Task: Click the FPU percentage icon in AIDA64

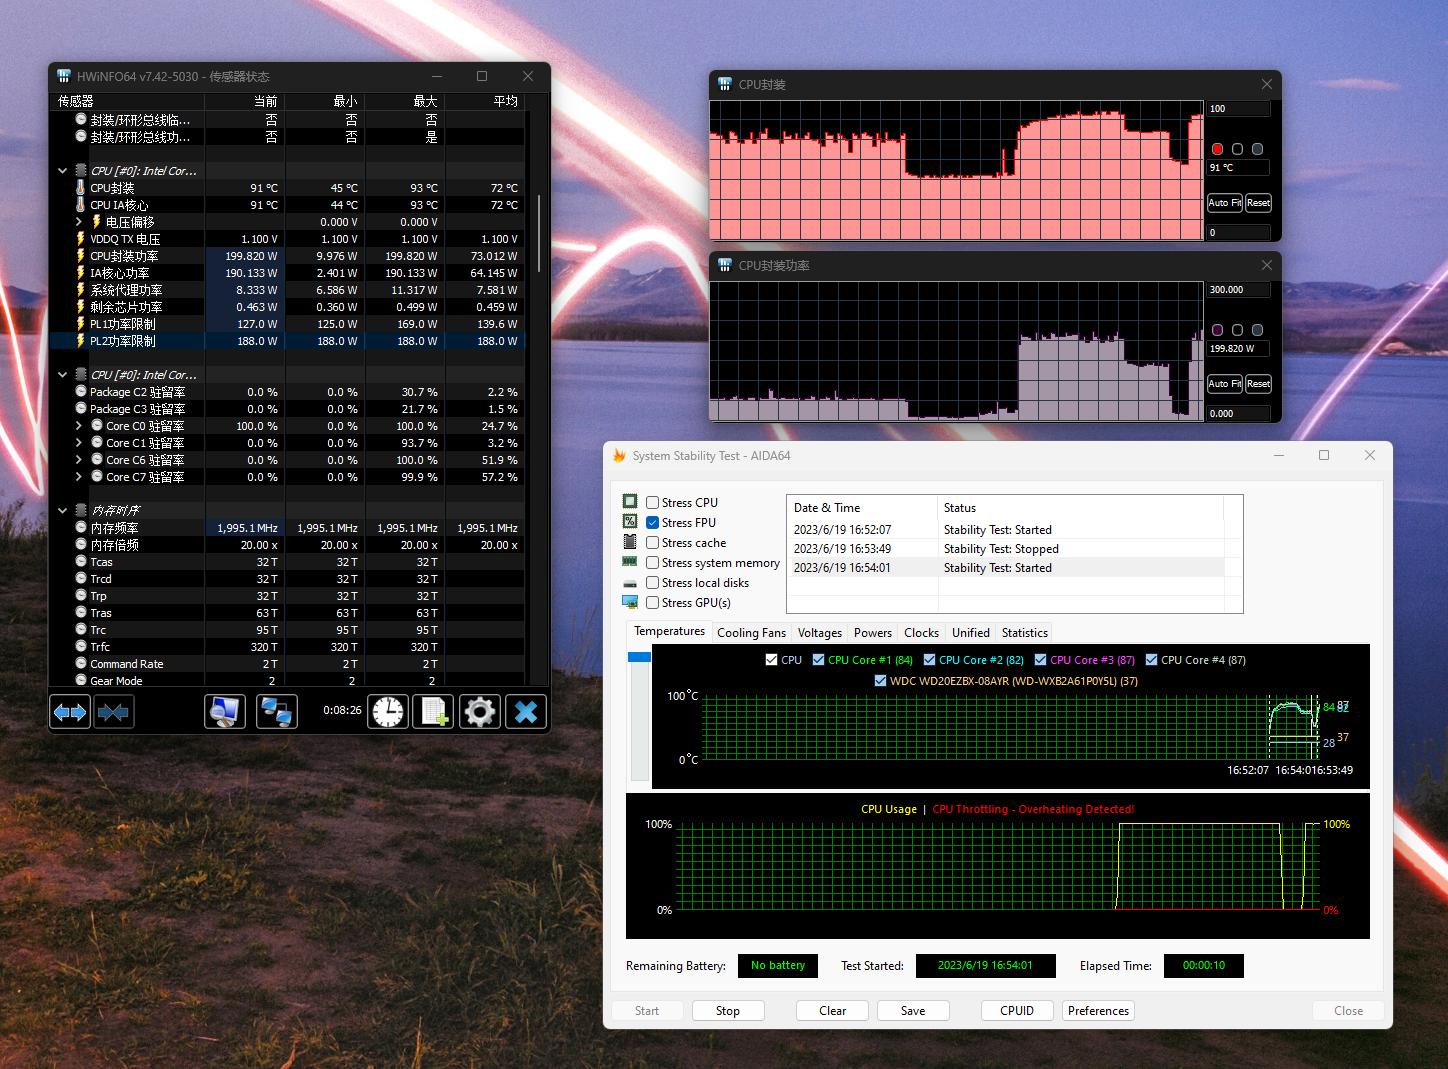Action: pyautogui.click(x=630, y=522)
